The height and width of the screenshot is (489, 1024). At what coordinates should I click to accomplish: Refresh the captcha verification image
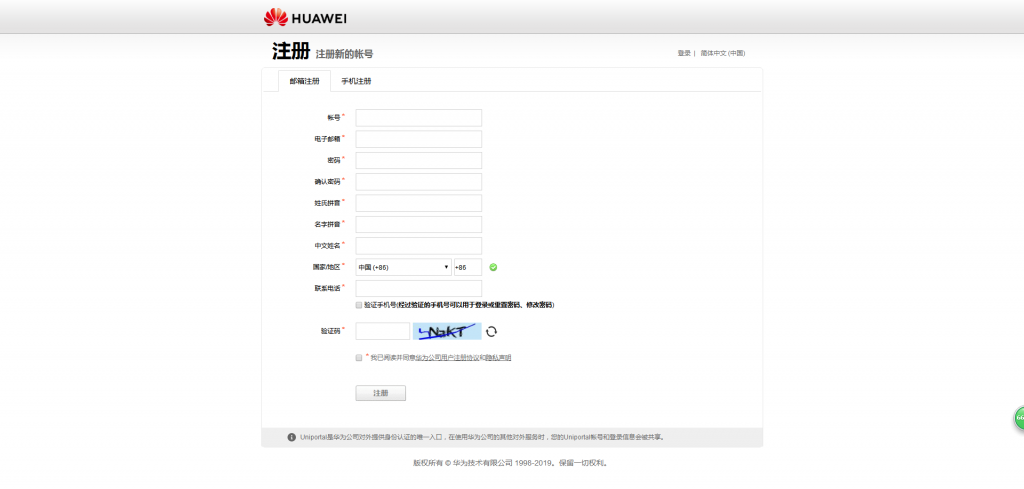(x=491, y=331)
